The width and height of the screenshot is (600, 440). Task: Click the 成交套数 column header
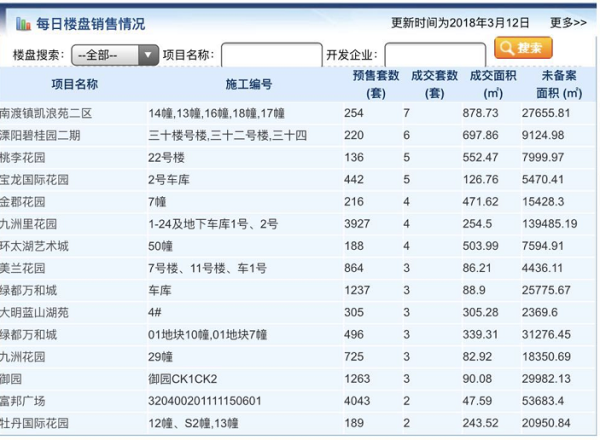(x=434, y=84)
